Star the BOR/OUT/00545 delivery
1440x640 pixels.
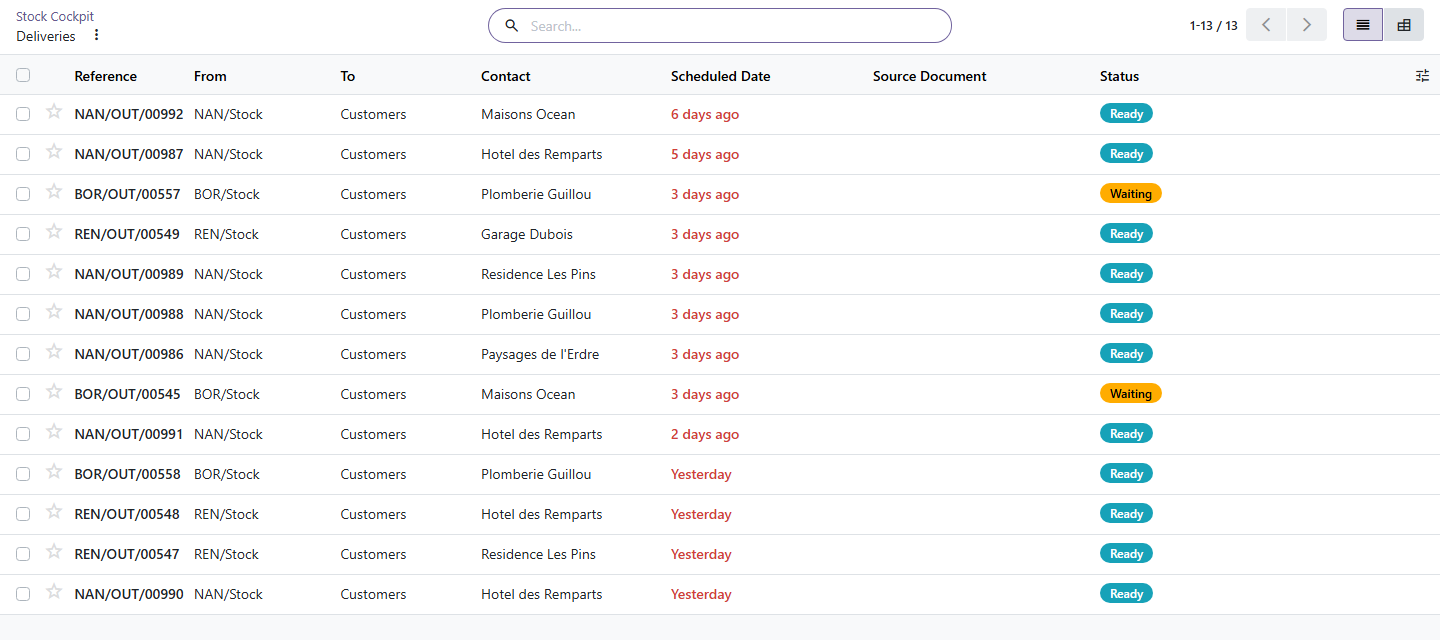(54, 392)
